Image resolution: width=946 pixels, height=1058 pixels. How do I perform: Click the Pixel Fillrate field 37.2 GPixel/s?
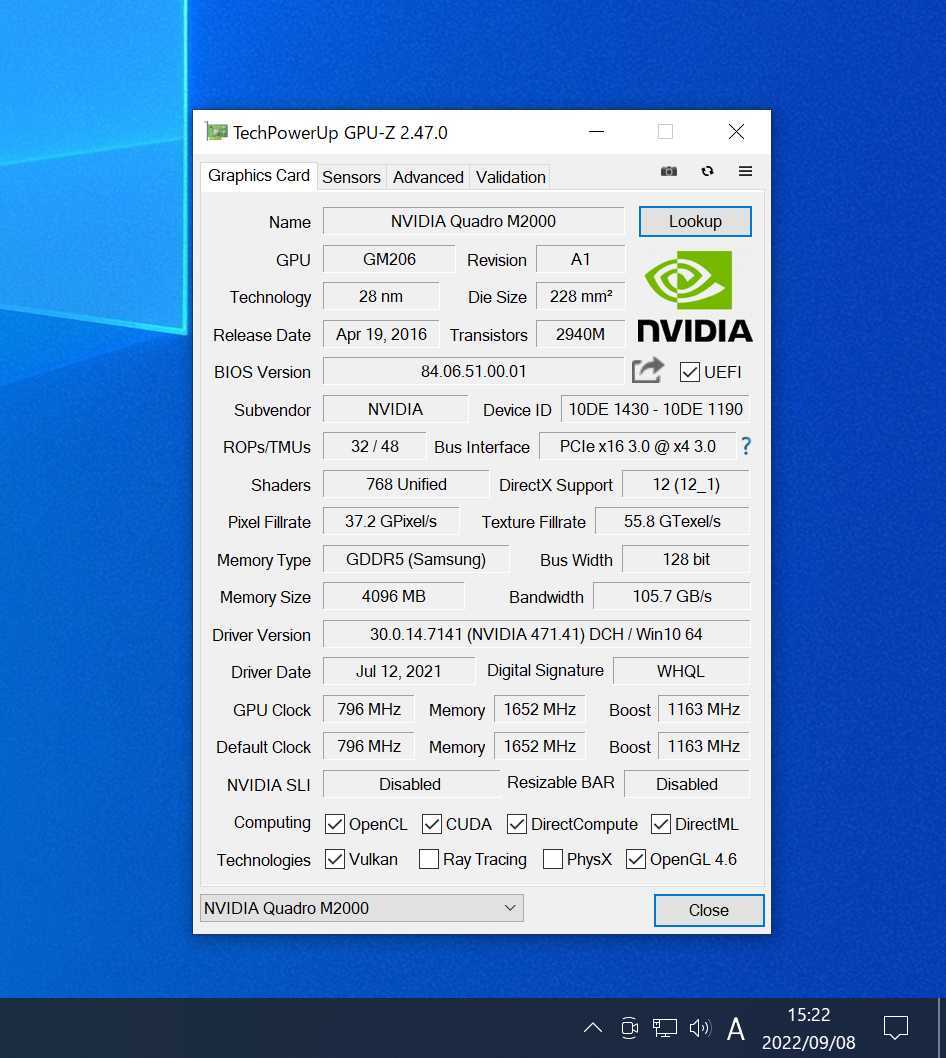[391, 521]
